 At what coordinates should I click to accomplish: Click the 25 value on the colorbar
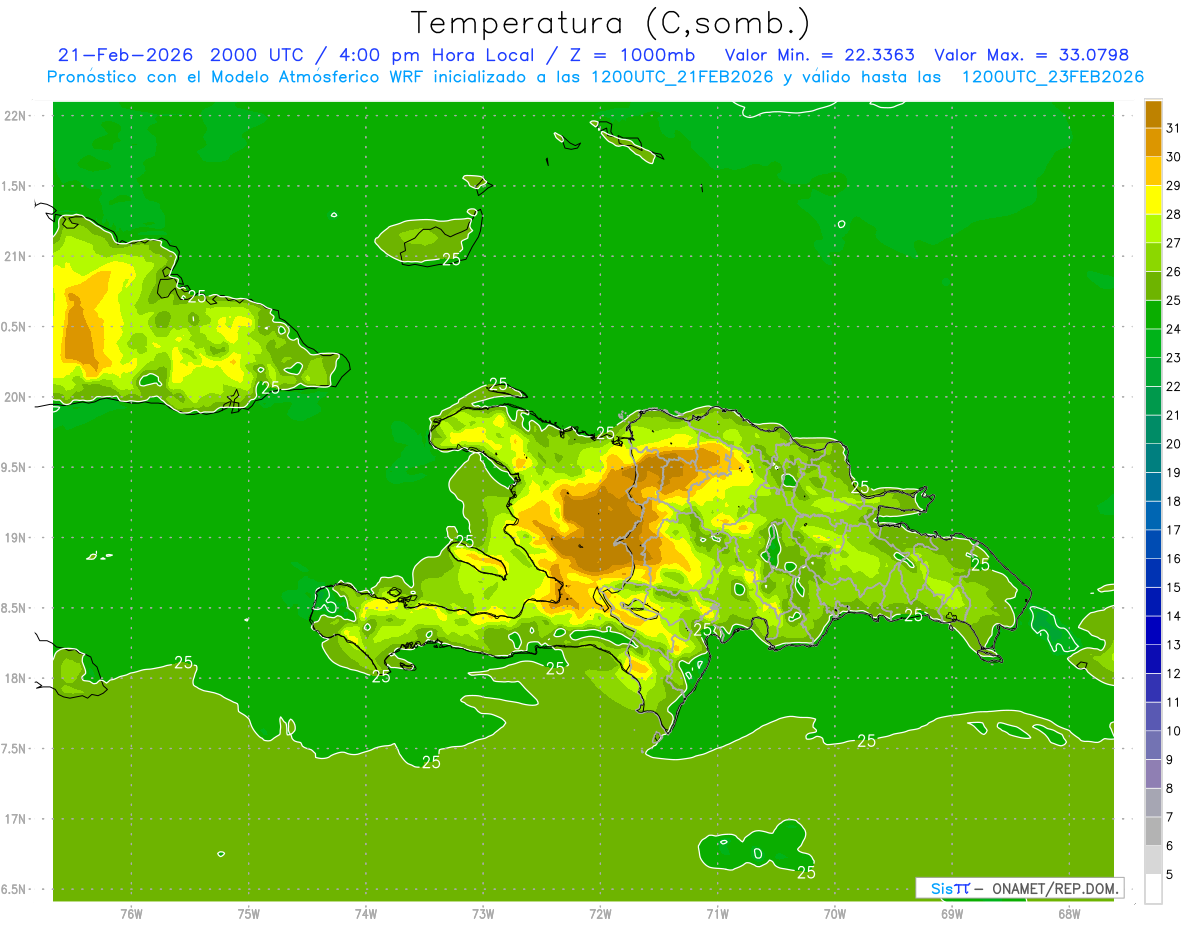tap(1173, 300)
